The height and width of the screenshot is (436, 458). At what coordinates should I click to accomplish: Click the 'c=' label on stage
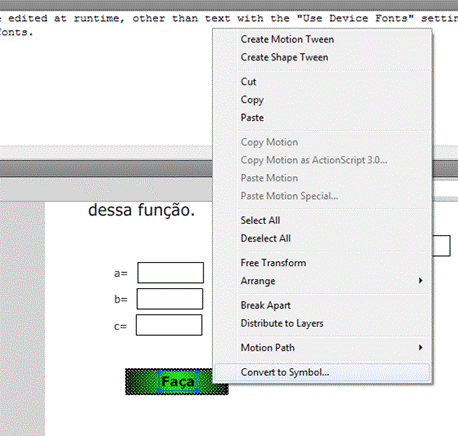point(120,326)
